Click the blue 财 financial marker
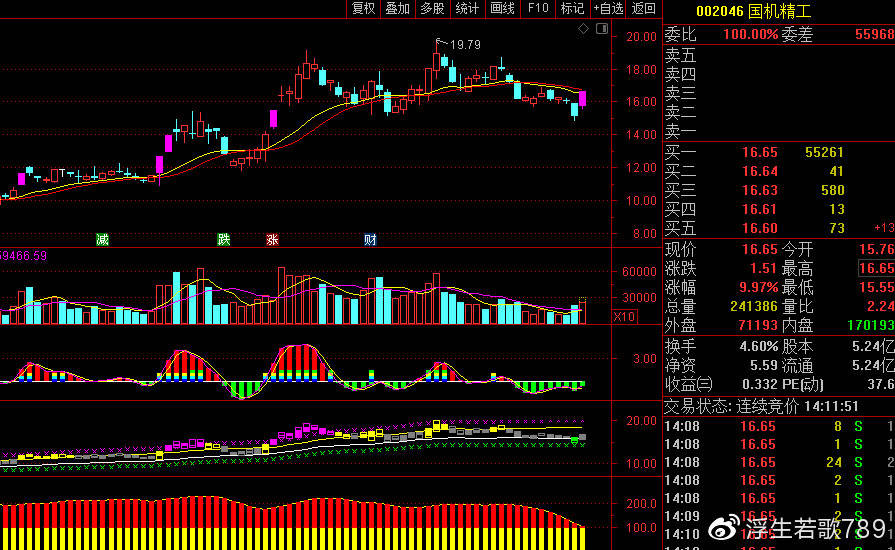The image size is (895, 550). [370, 240]
